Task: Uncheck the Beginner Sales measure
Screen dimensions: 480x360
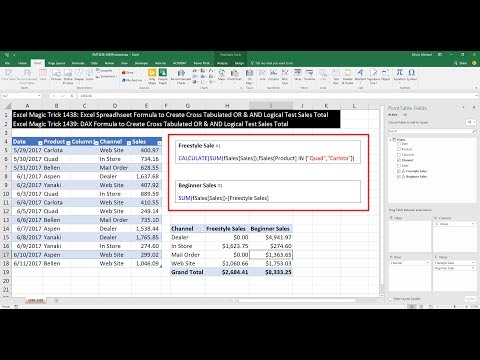Action: coord(399,177)
